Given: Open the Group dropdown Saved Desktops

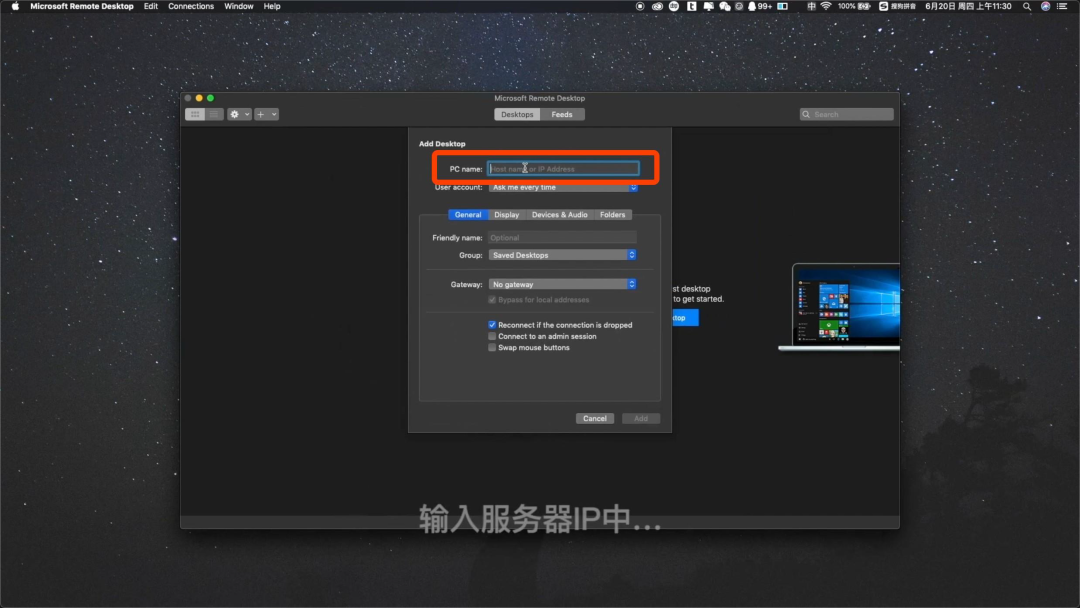Looking at the screenshot, I should tap(562, 255).
